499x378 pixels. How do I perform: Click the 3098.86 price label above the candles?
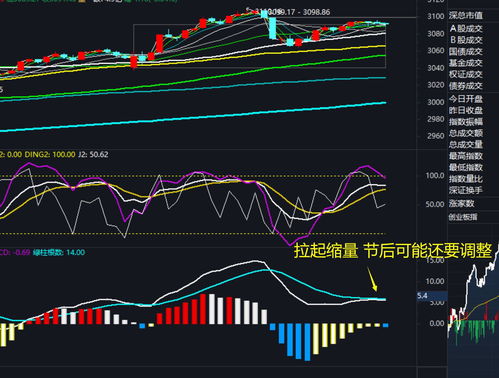(x=317, y=12)
